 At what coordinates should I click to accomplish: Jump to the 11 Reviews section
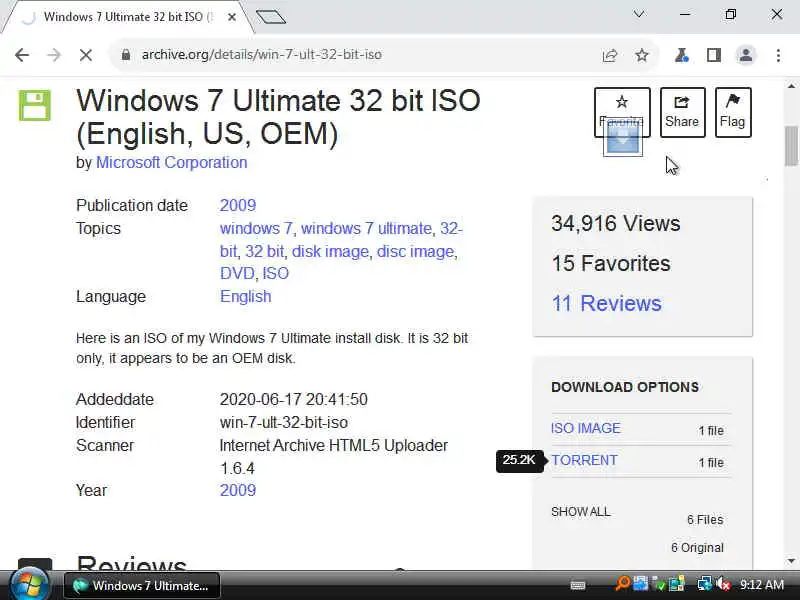(606, 304)
